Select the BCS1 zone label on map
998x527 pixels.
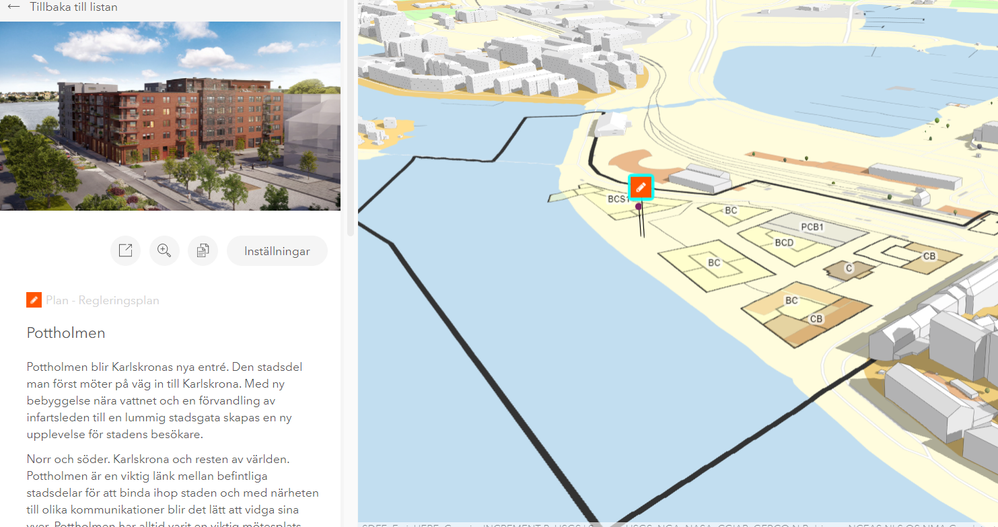pyautogui.click(x=618, y=199)
